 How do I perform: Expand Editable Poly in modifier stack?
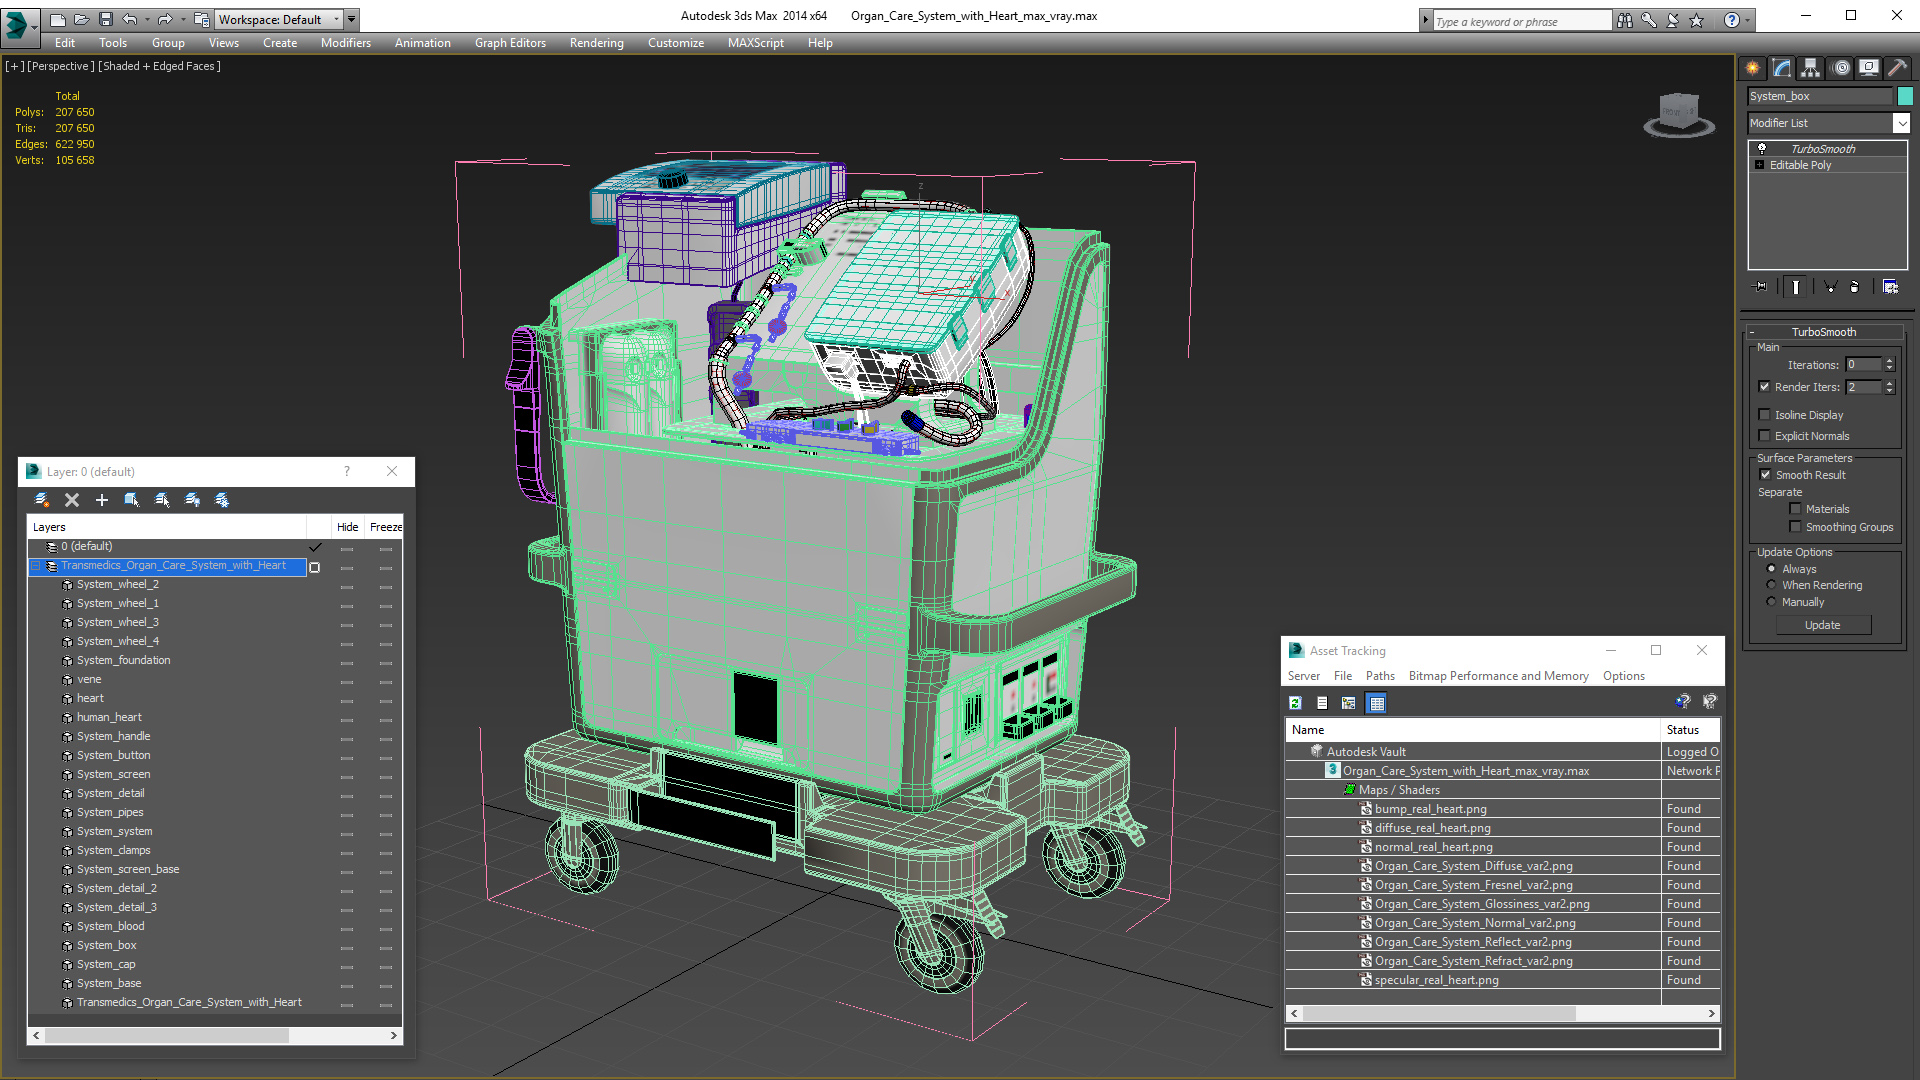(1760, 165)
